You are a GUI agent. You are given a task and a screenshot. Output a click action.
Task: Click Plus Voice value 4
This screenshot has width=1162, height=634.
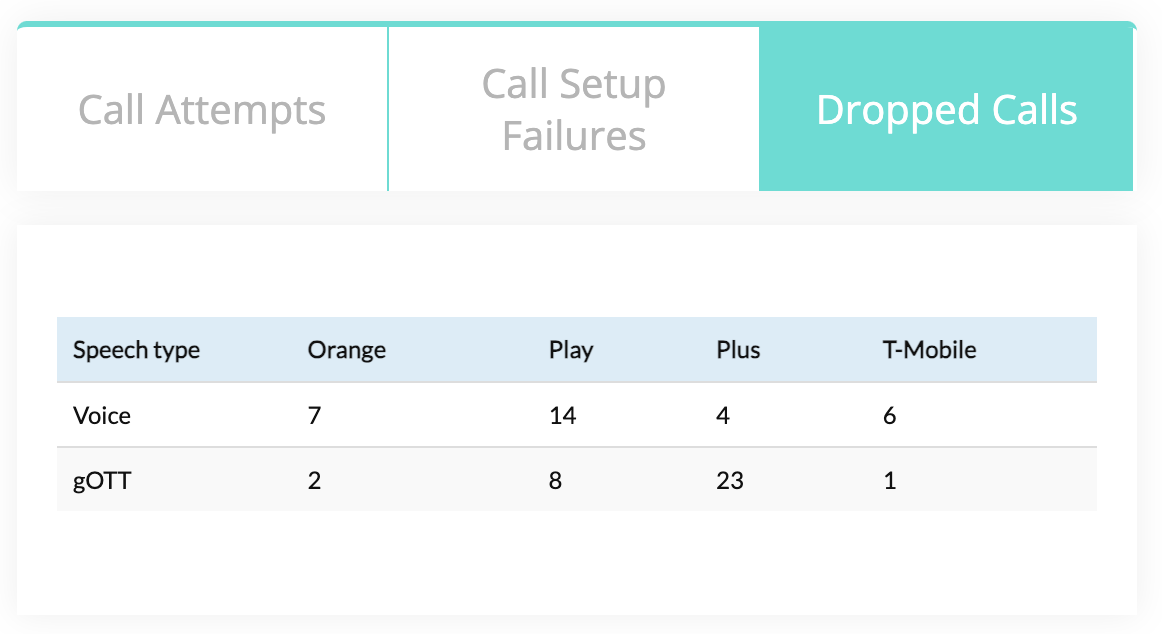pos(723,416)
